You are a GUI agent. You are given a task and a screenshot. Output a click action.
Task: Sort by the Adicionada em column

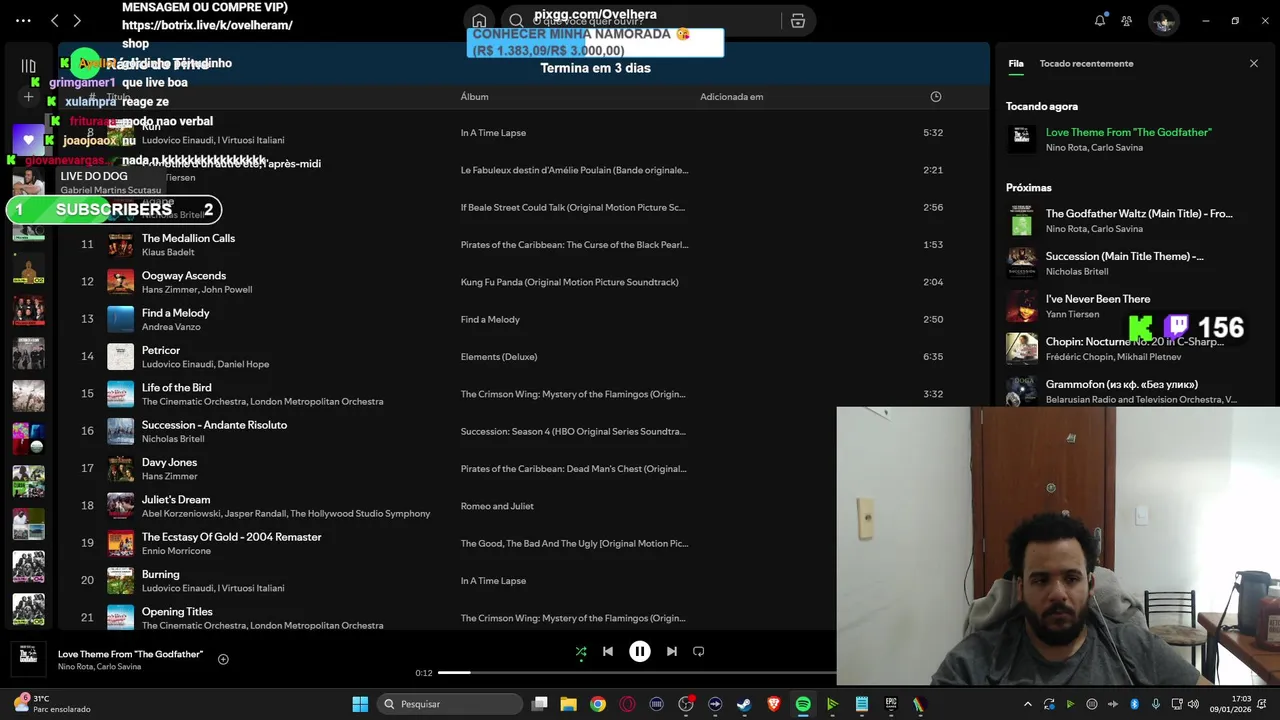(731, 97)
